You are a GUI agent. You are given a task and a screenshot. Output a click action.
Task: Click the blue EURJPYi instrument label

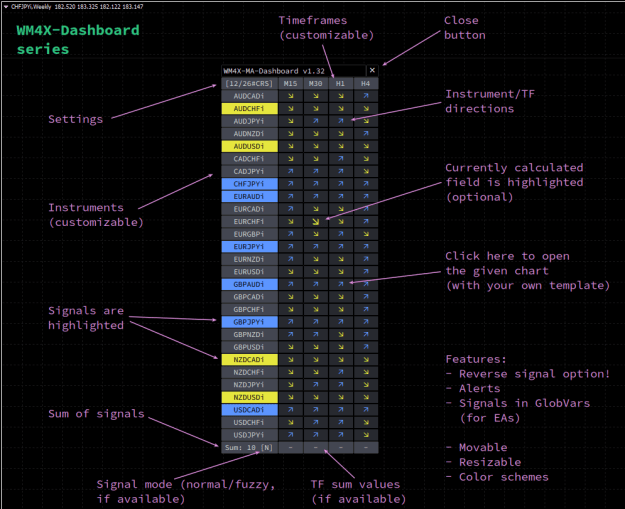(250, 247)
